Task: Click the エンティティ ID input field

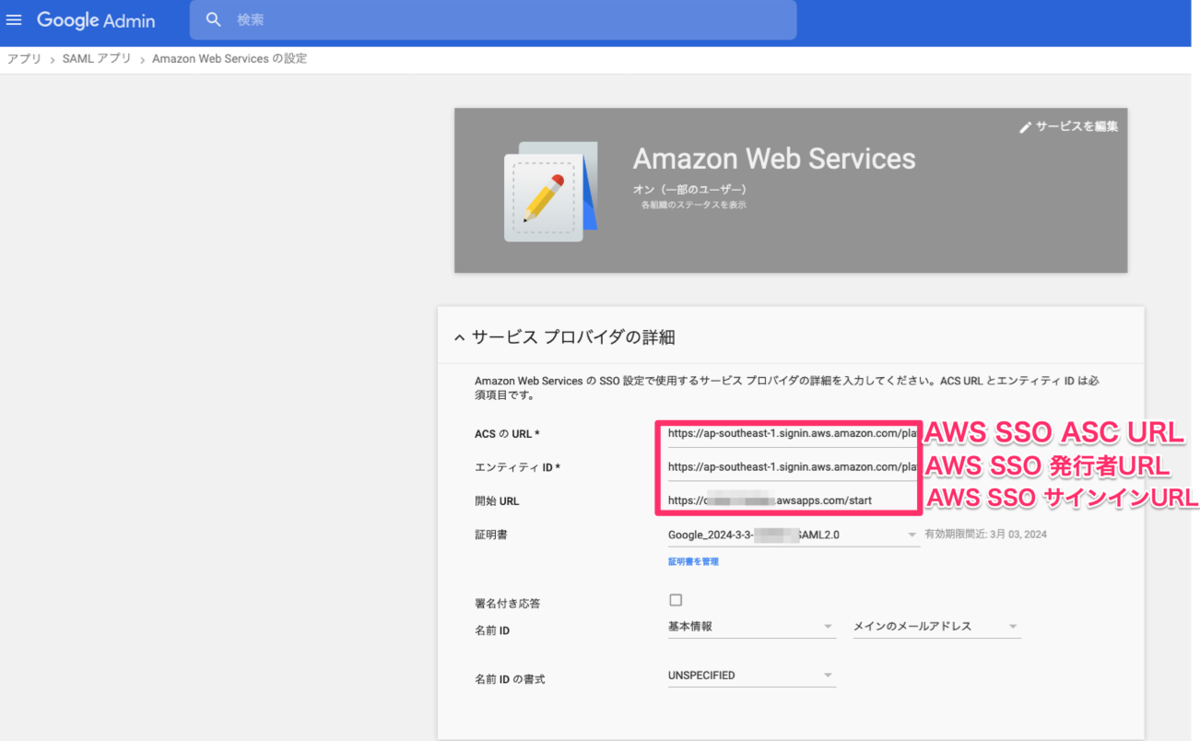Action: [792, 467]
